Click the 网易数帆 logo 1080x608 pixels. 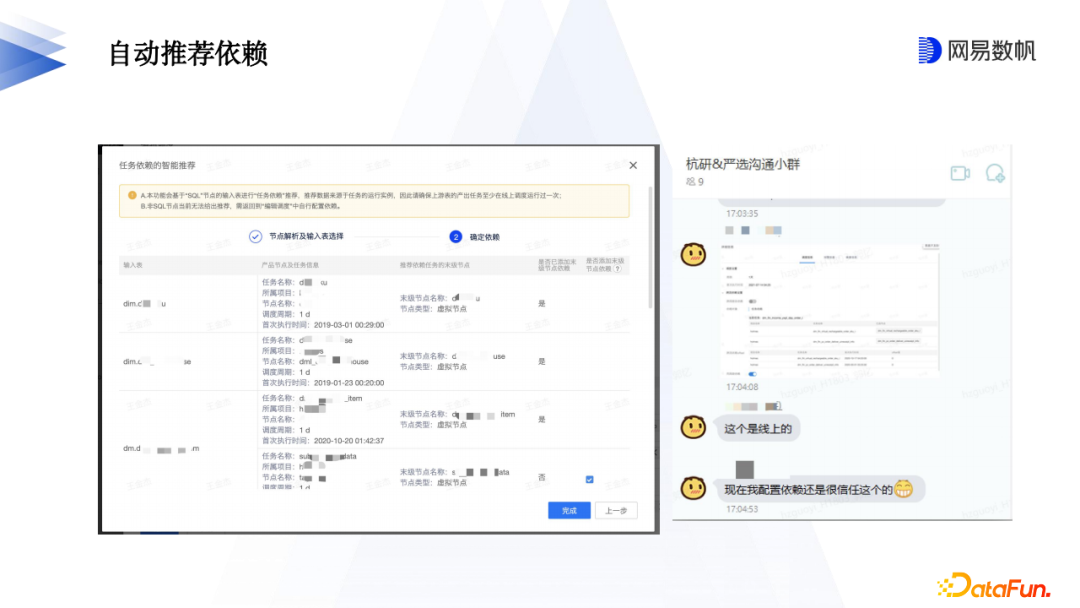point(977,50)
